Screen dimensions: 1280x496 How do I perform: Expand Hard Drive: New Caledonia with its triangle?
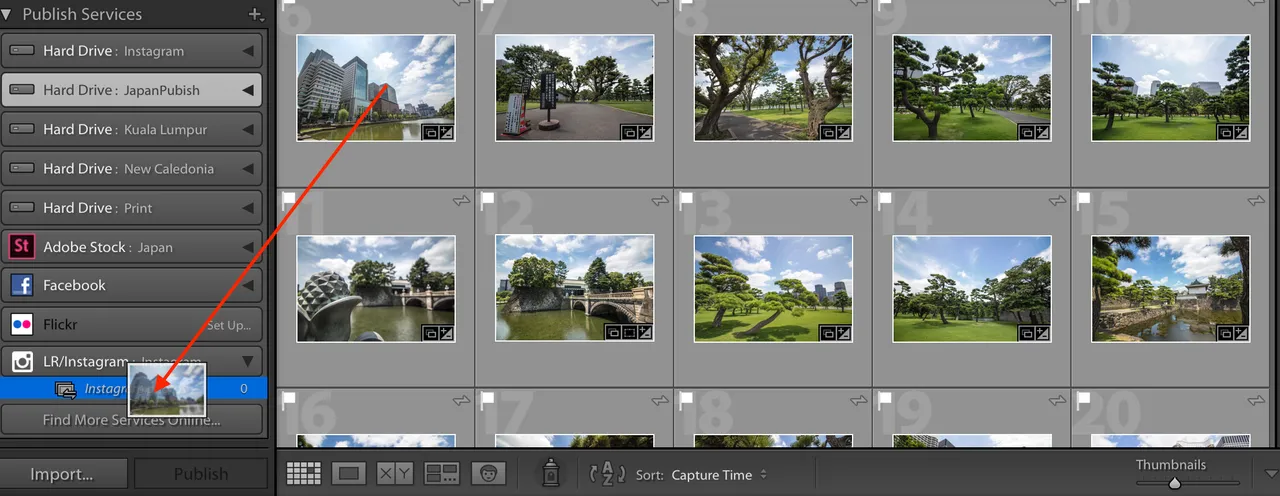(x=248, y=169)
